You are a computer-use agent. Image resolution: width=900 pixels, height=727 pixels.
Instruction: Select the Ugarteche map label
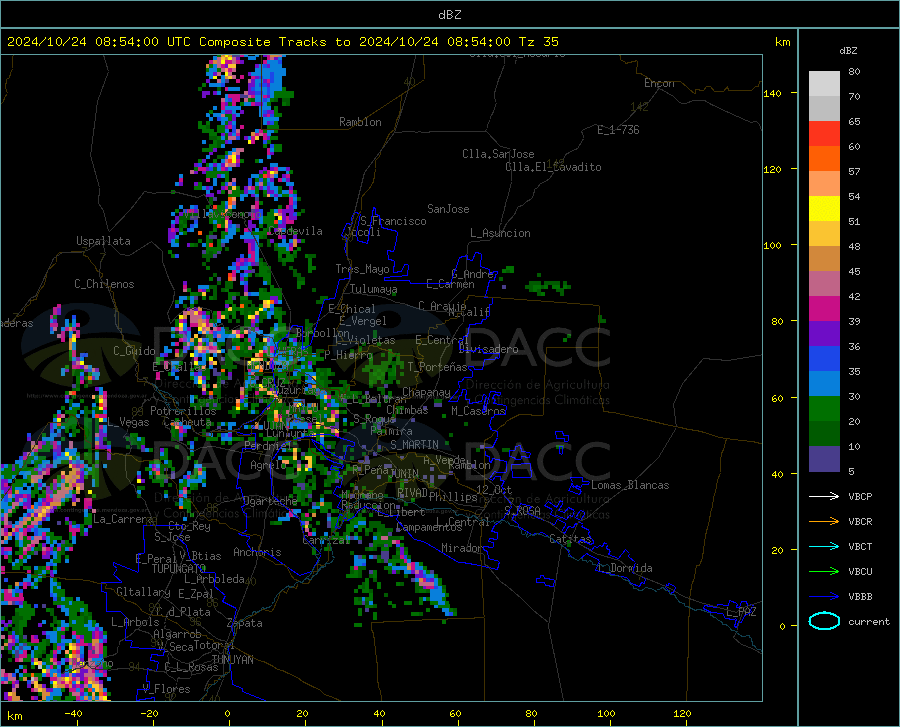pyautogui.click(x=270, y=501)
